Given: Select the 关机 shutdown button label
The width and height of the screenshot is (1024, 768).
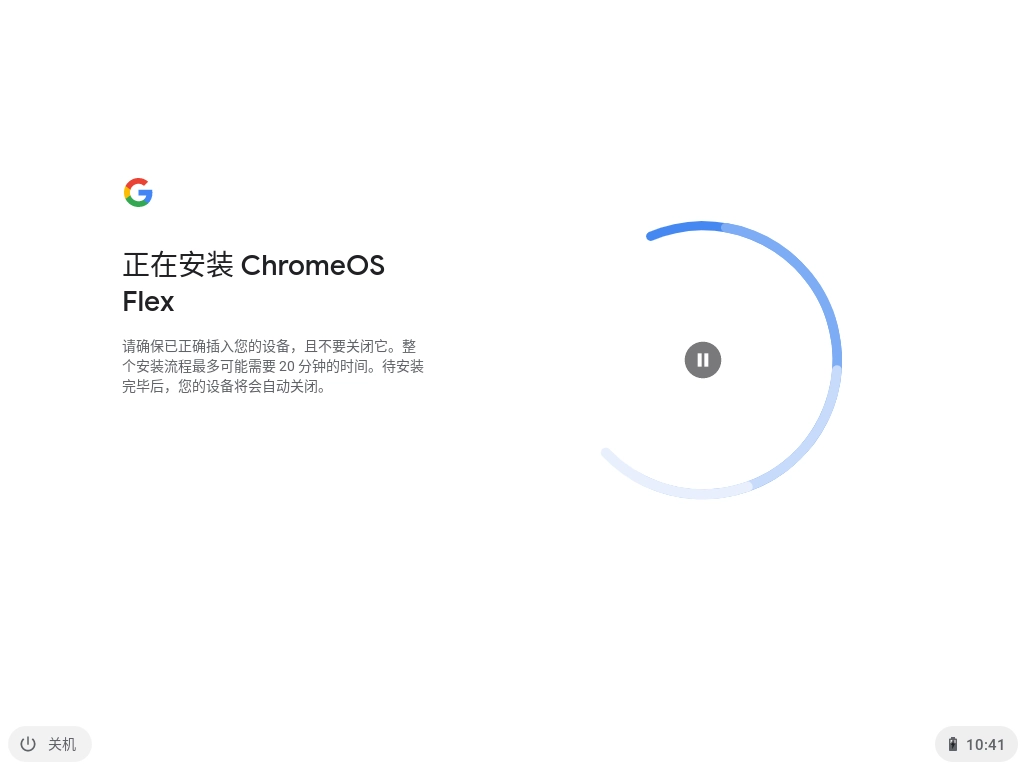Looking at the screenshot, I should (62, 744).
